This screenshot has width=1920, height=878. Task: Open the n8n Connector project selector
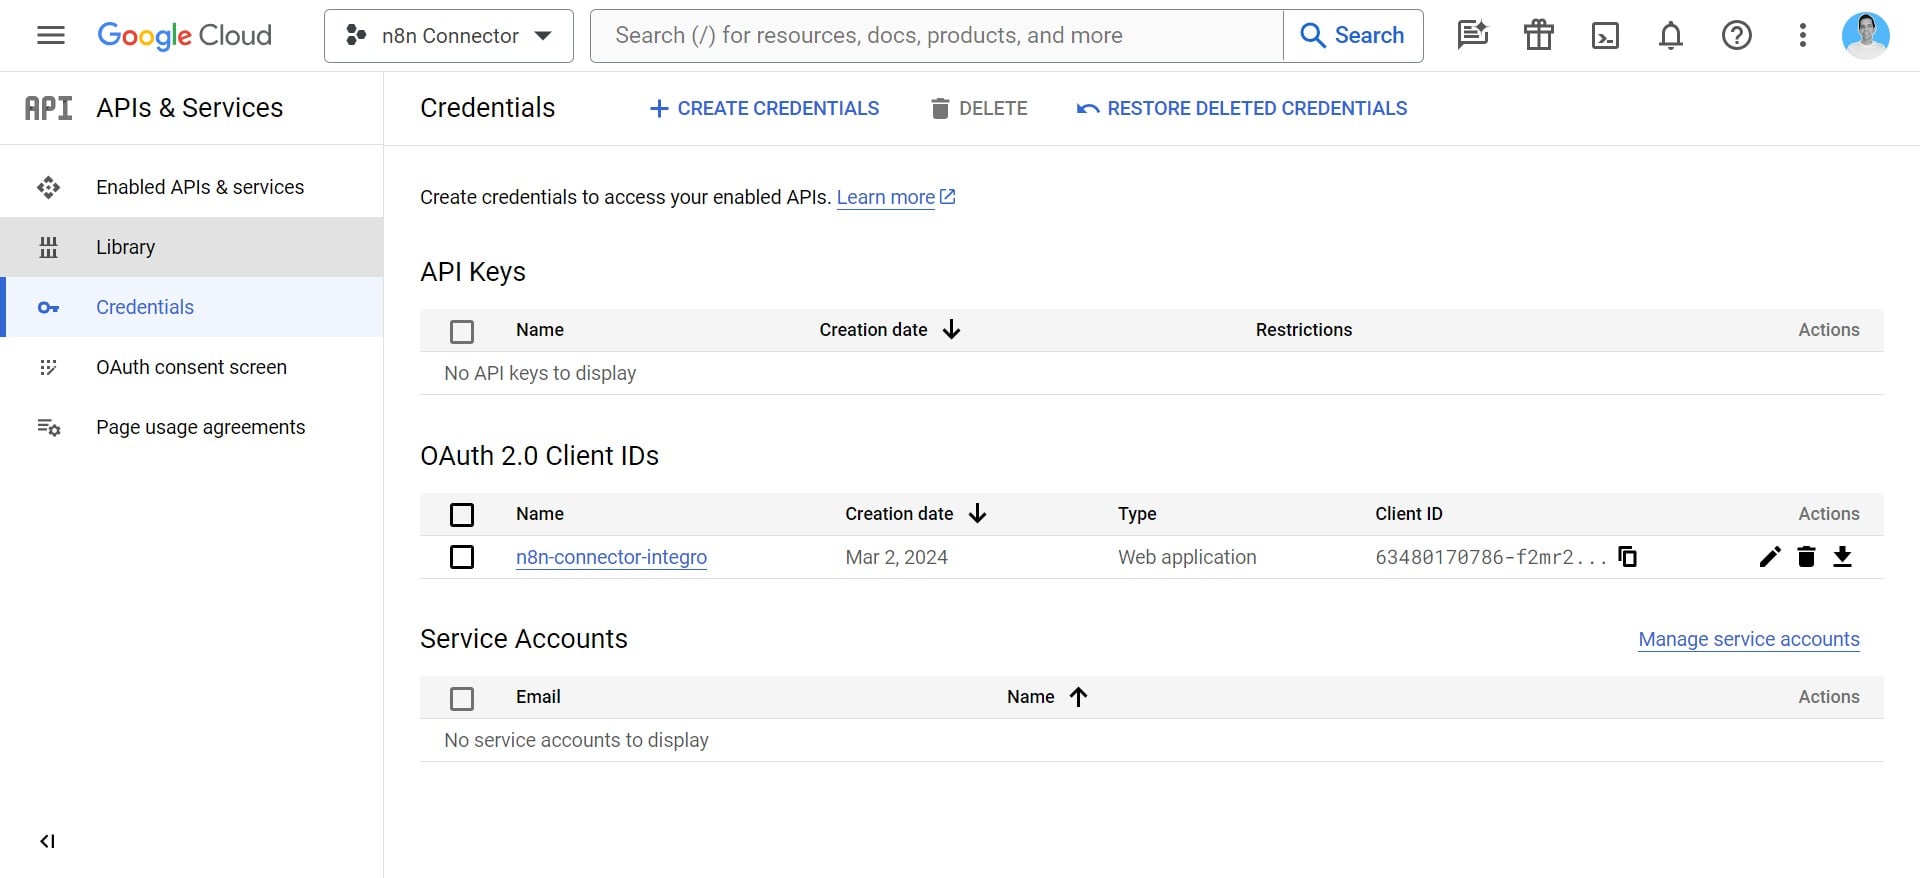tap(449, 36)
